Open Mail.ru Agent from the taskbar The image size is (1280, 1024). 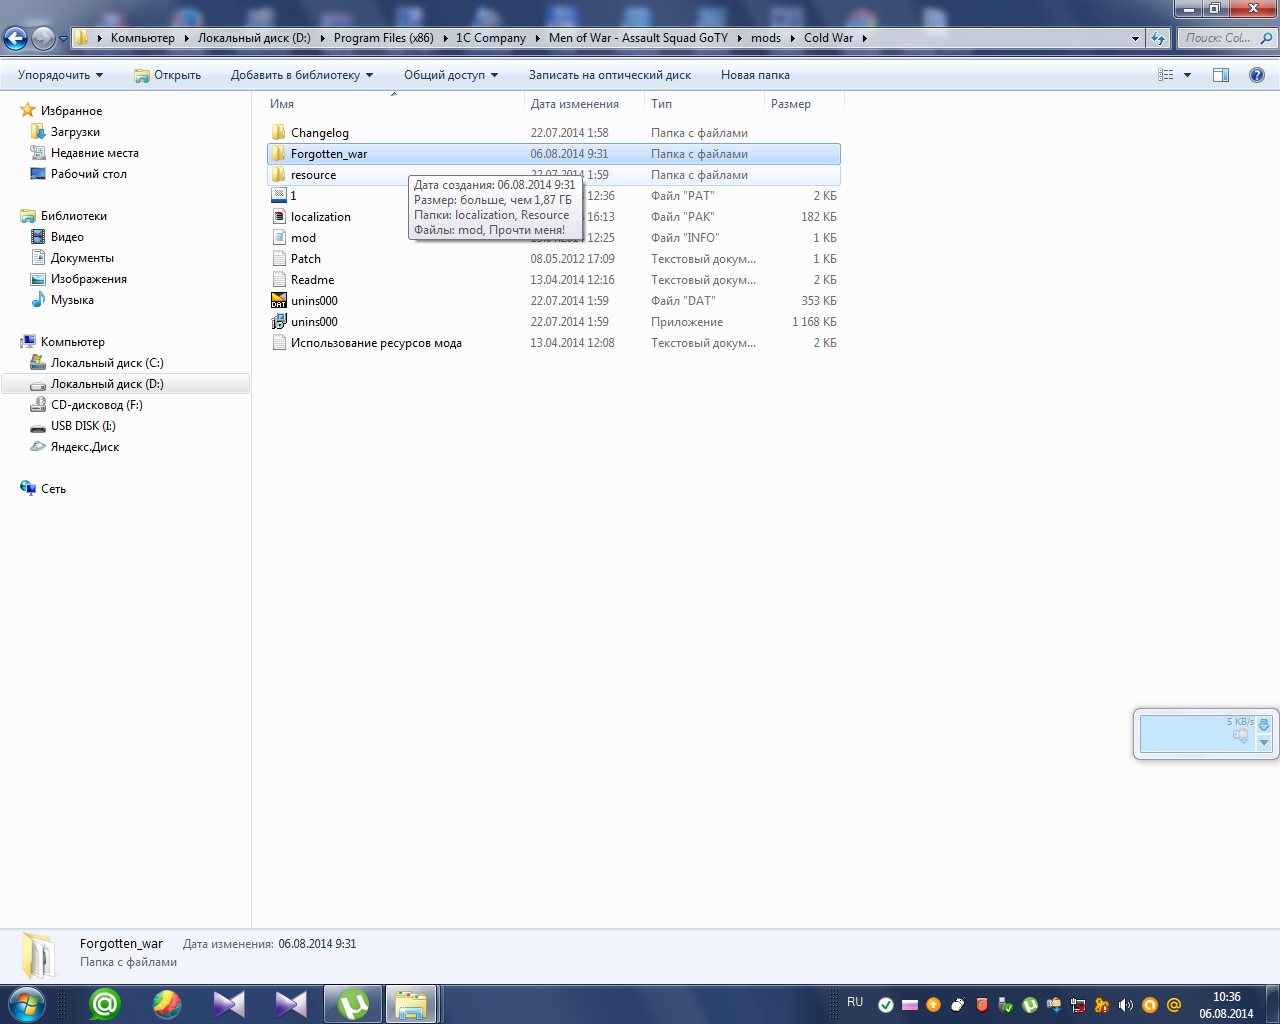104,1004
